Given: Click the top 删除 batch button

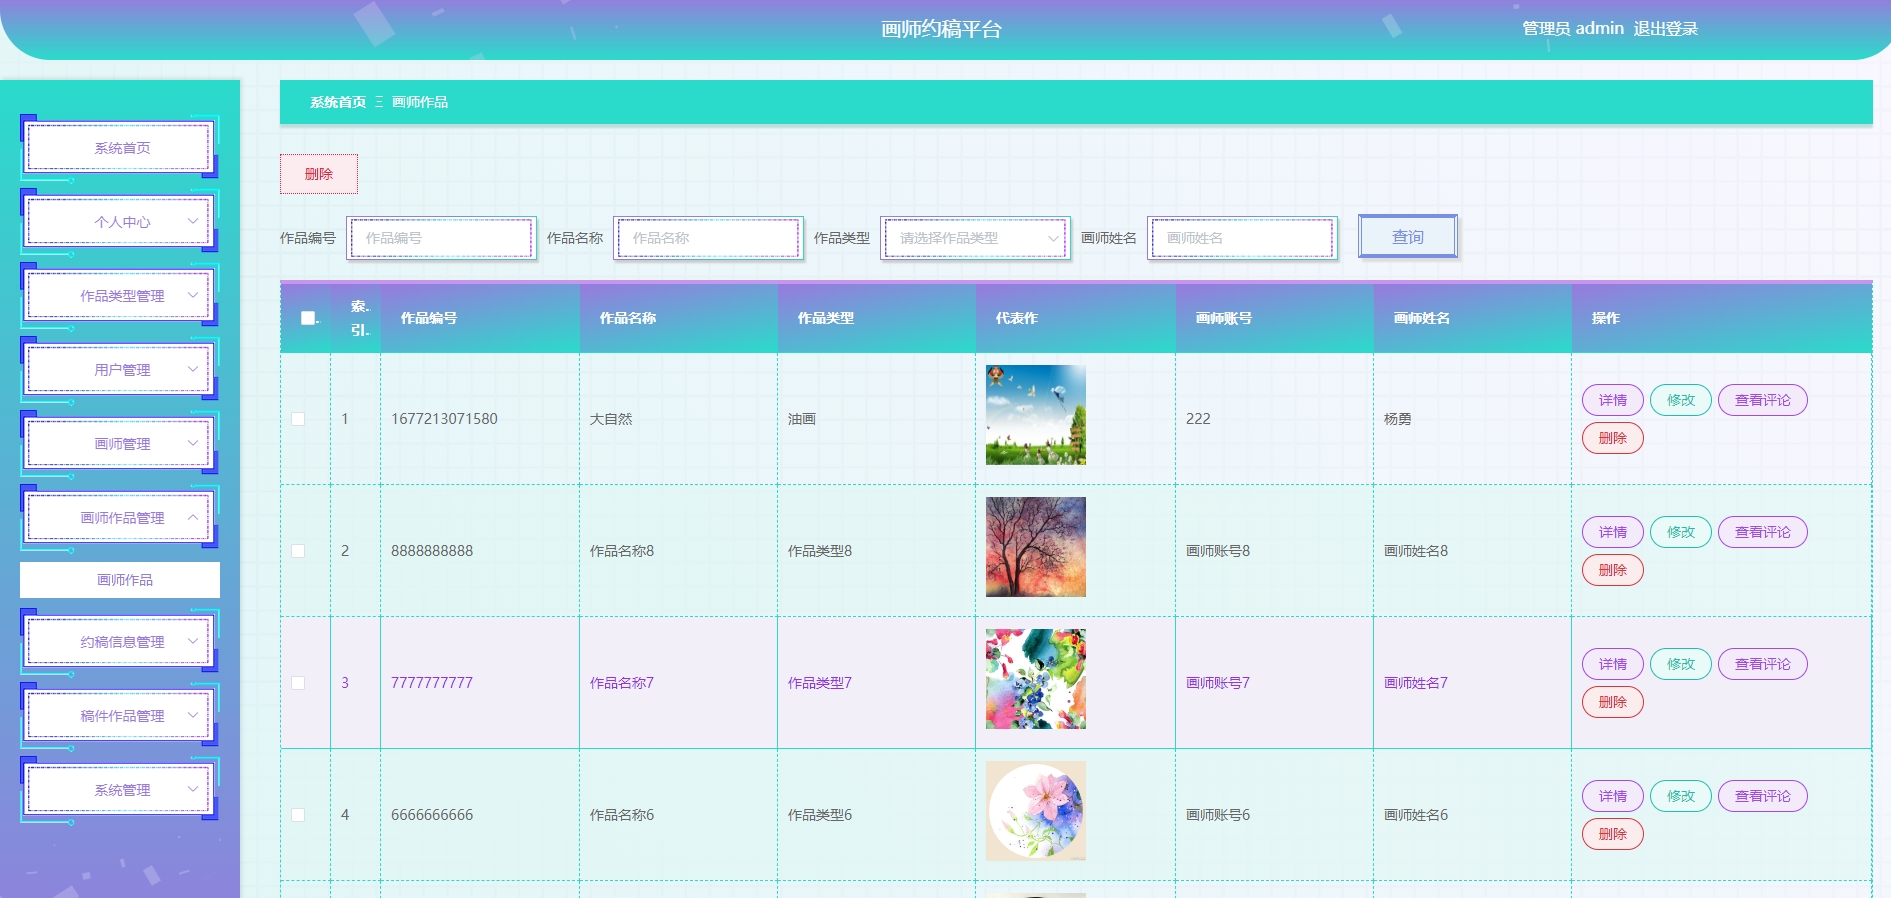Looking at the screenshot, I should pos(319,174).
